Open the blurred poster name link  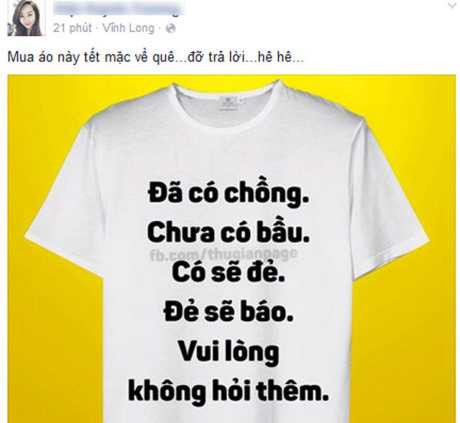118,9
